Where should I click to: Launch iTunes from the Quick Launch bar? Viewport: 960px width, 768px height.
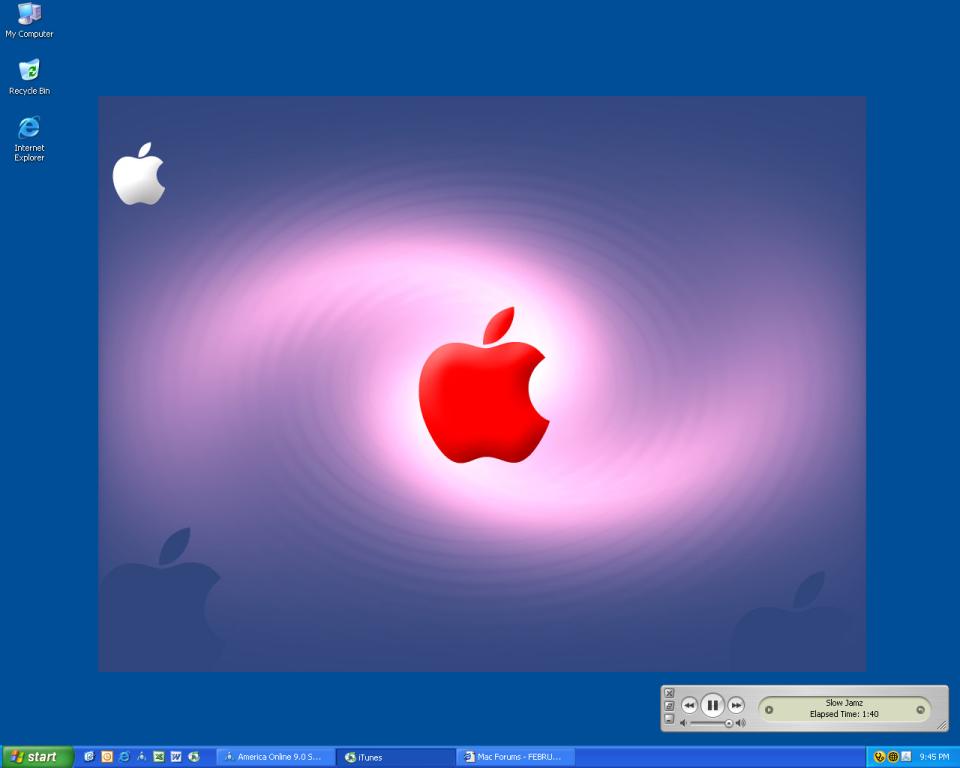click(193, 757)
